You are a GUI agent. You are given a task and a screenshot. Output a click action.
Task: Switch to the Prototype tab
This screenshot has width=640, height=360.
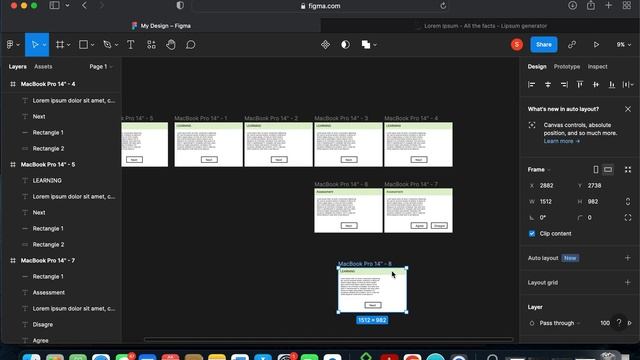567,67
